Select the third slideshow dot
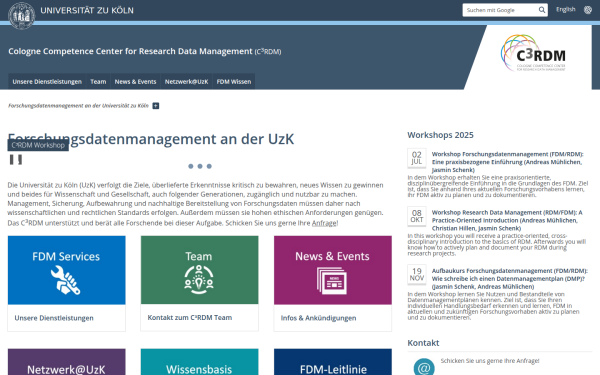Screen dimensions: 600x375 tap(209, 166)
